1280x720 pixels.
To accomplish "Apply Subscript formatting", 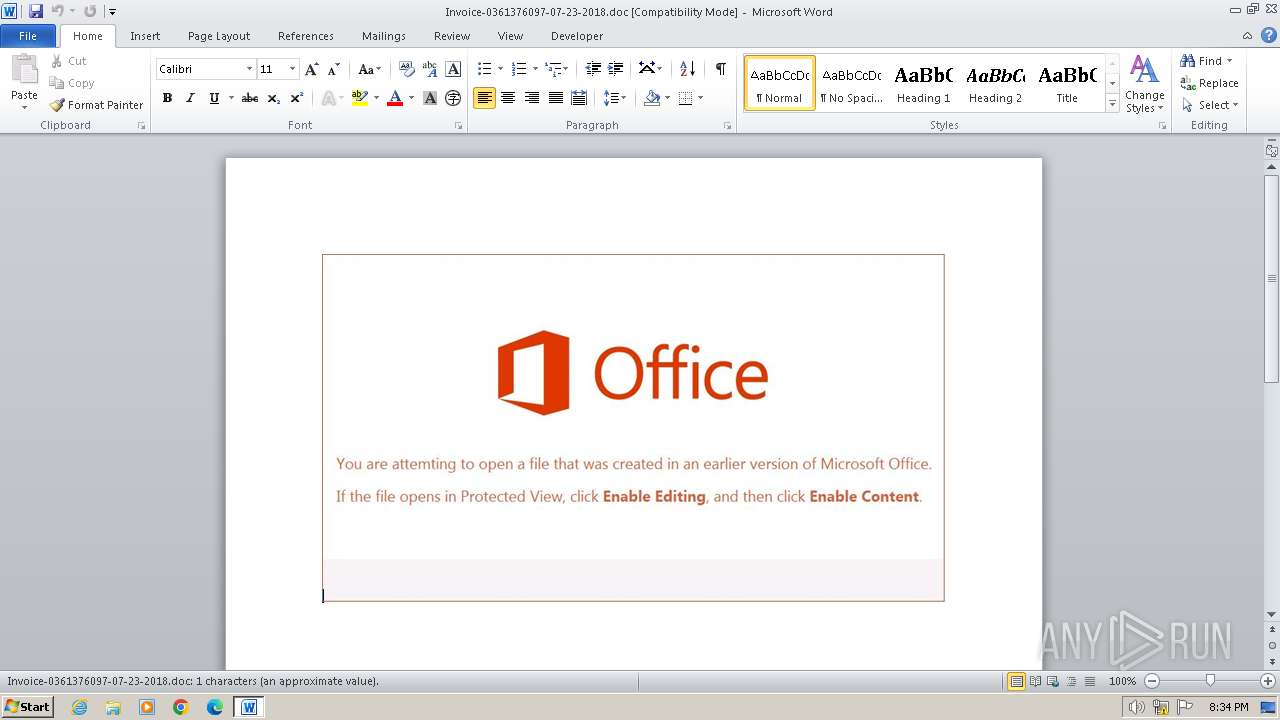I will (x=273, y=98).
